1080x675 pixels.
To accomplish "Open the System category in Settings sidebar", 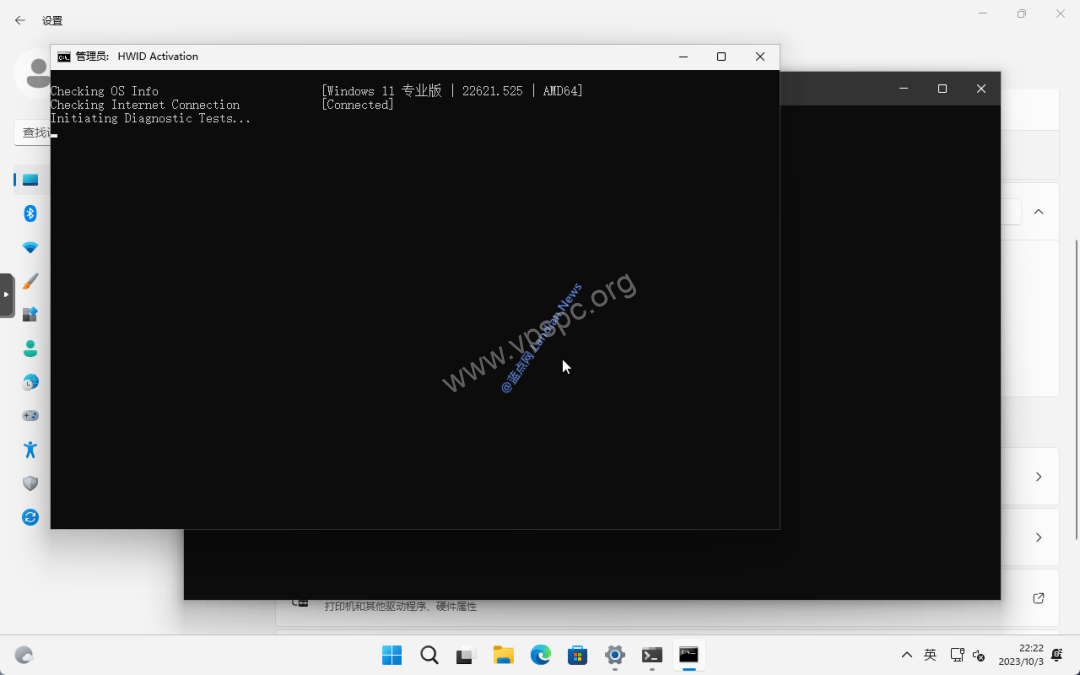I will point(30,180).
